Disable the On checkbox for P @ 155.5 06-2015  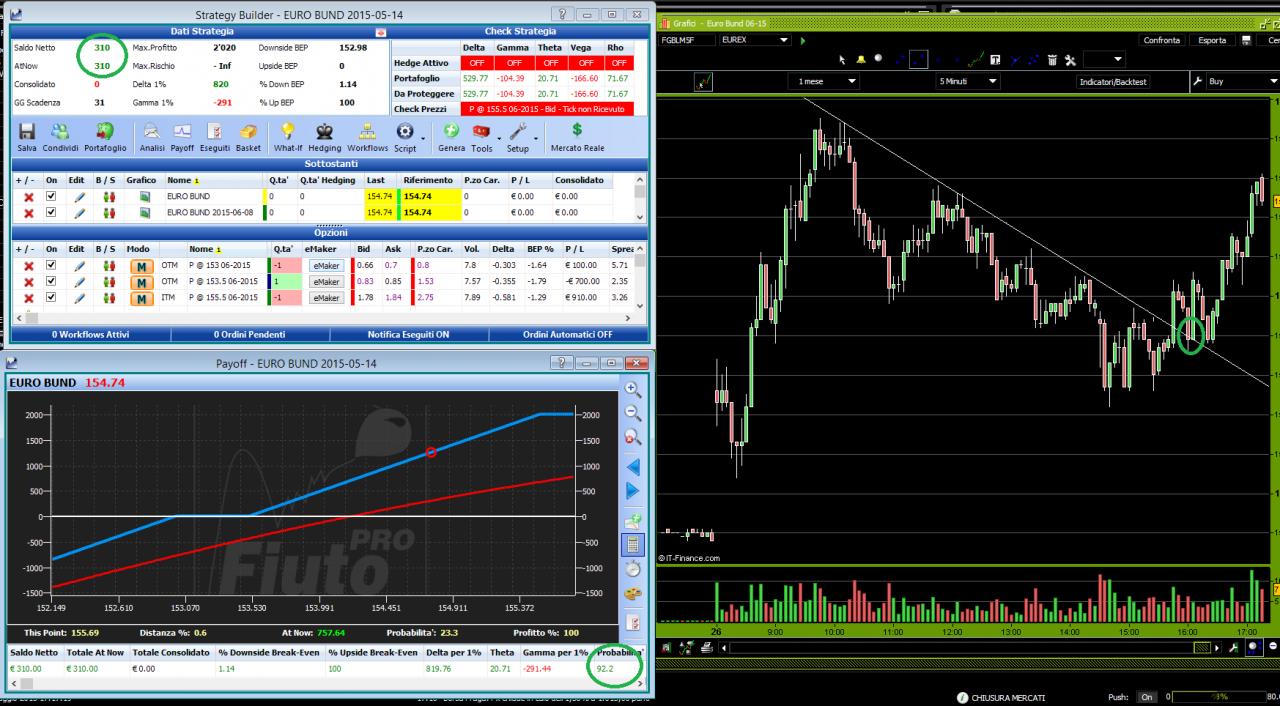click(x=51, y=298)
